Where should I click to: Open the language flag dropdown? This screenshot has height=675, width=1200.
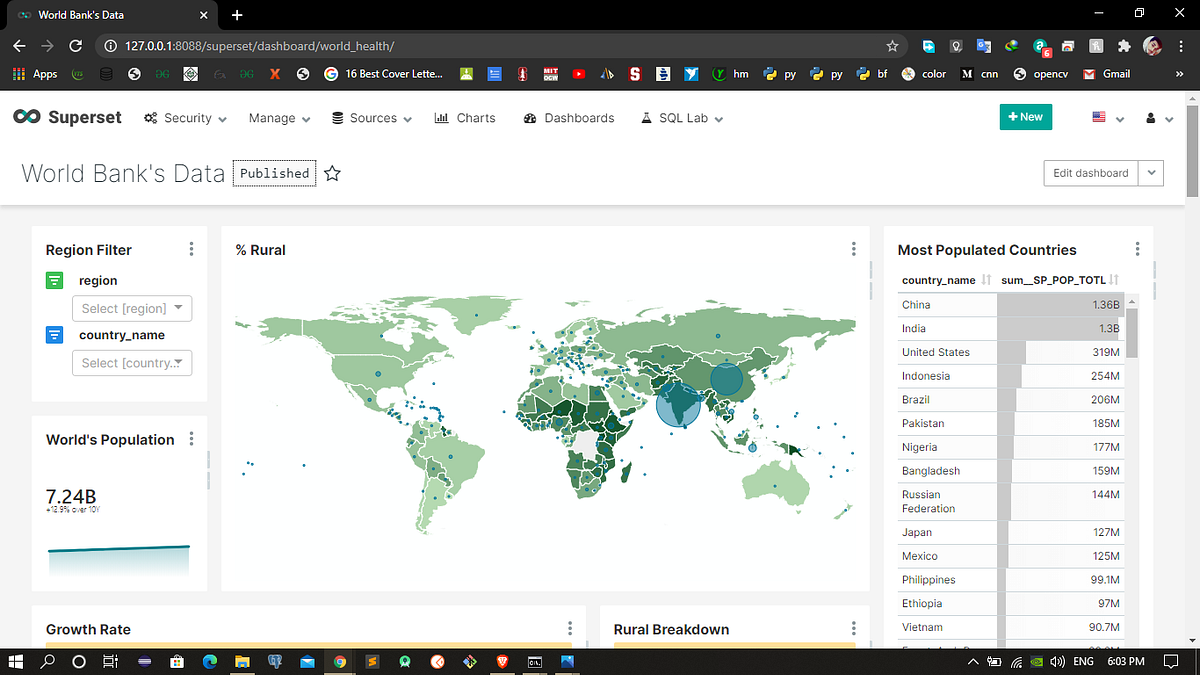[1108, 118]
